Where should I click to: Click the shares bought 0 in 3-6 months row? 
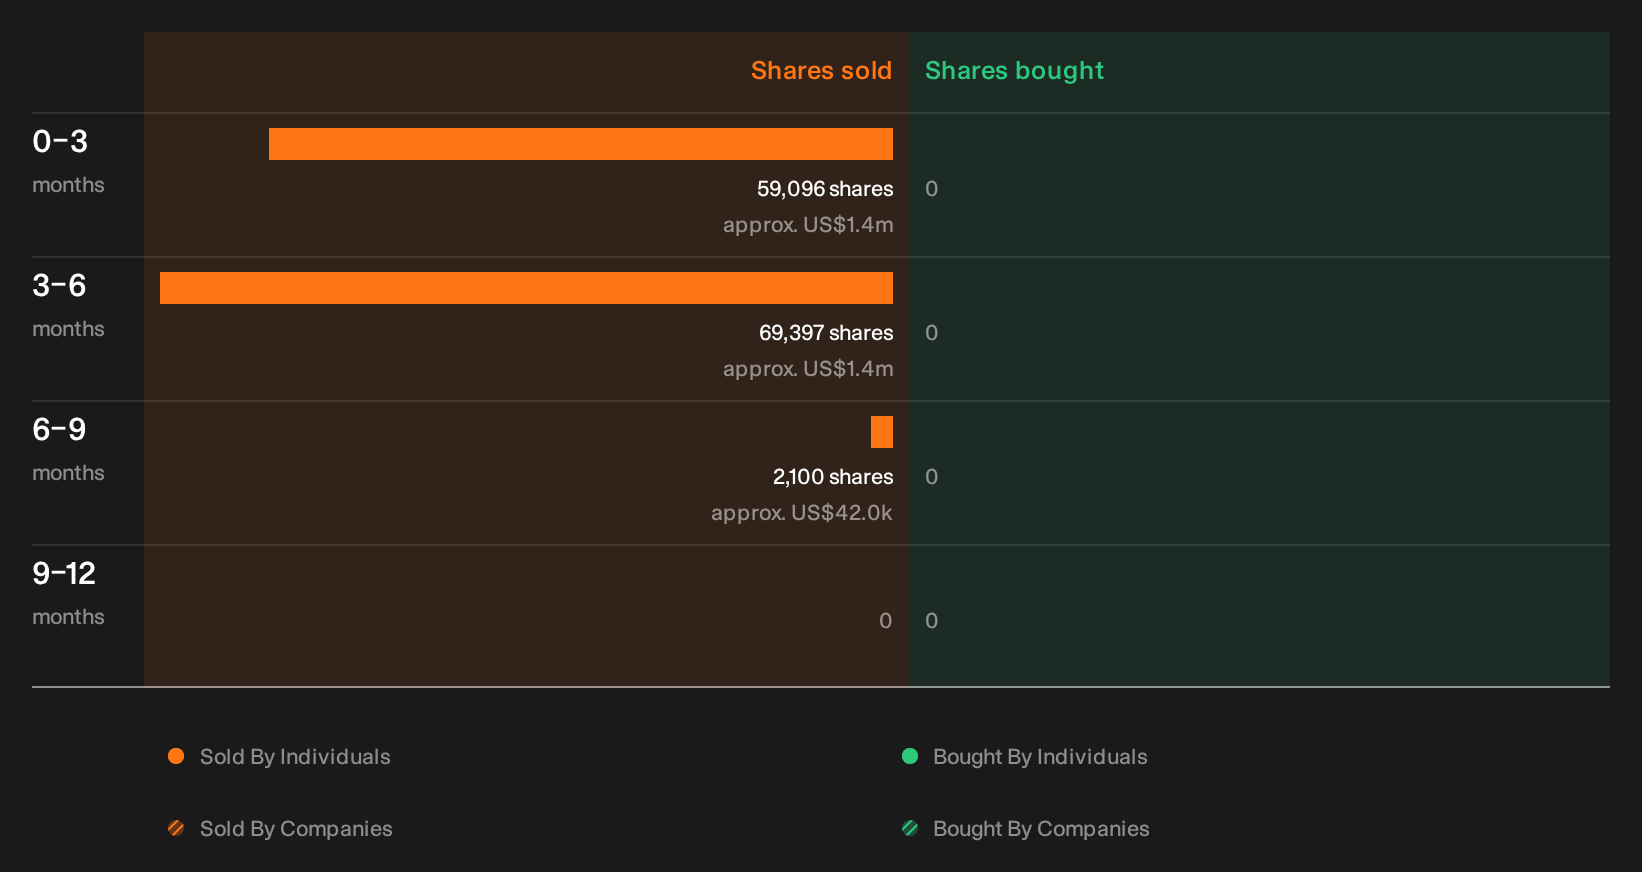point(932,333)
